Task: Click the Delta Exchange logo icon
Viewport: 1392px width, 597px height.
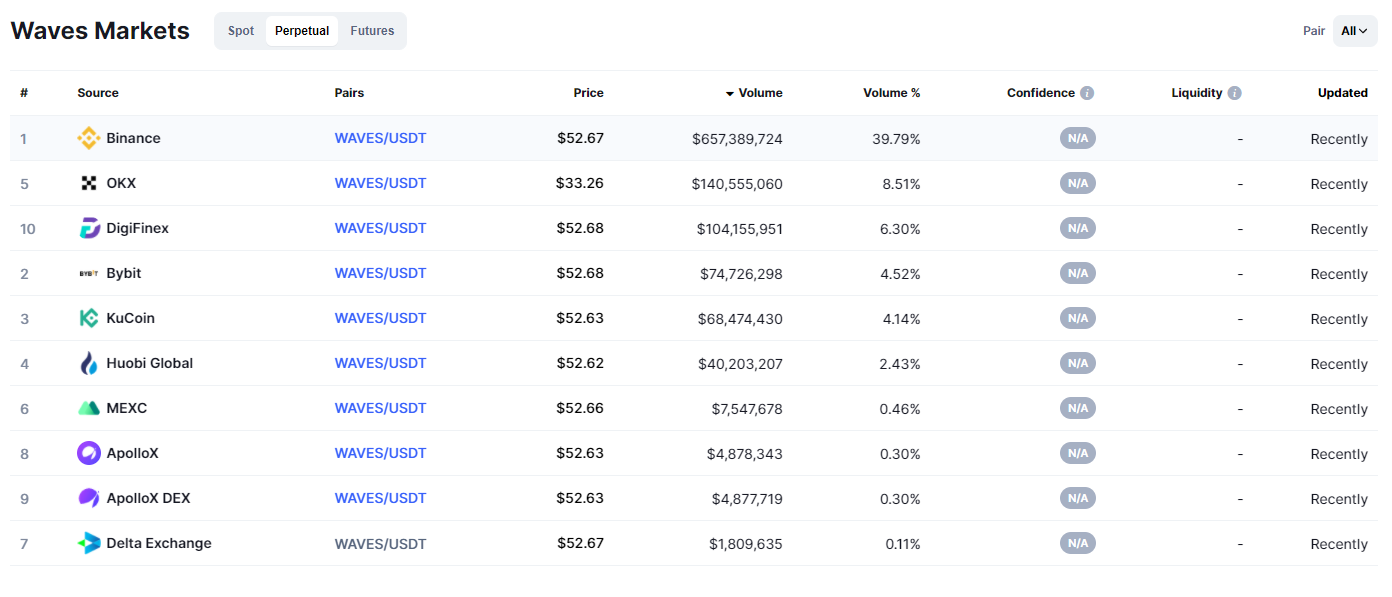Action: [x=89, y=543]
